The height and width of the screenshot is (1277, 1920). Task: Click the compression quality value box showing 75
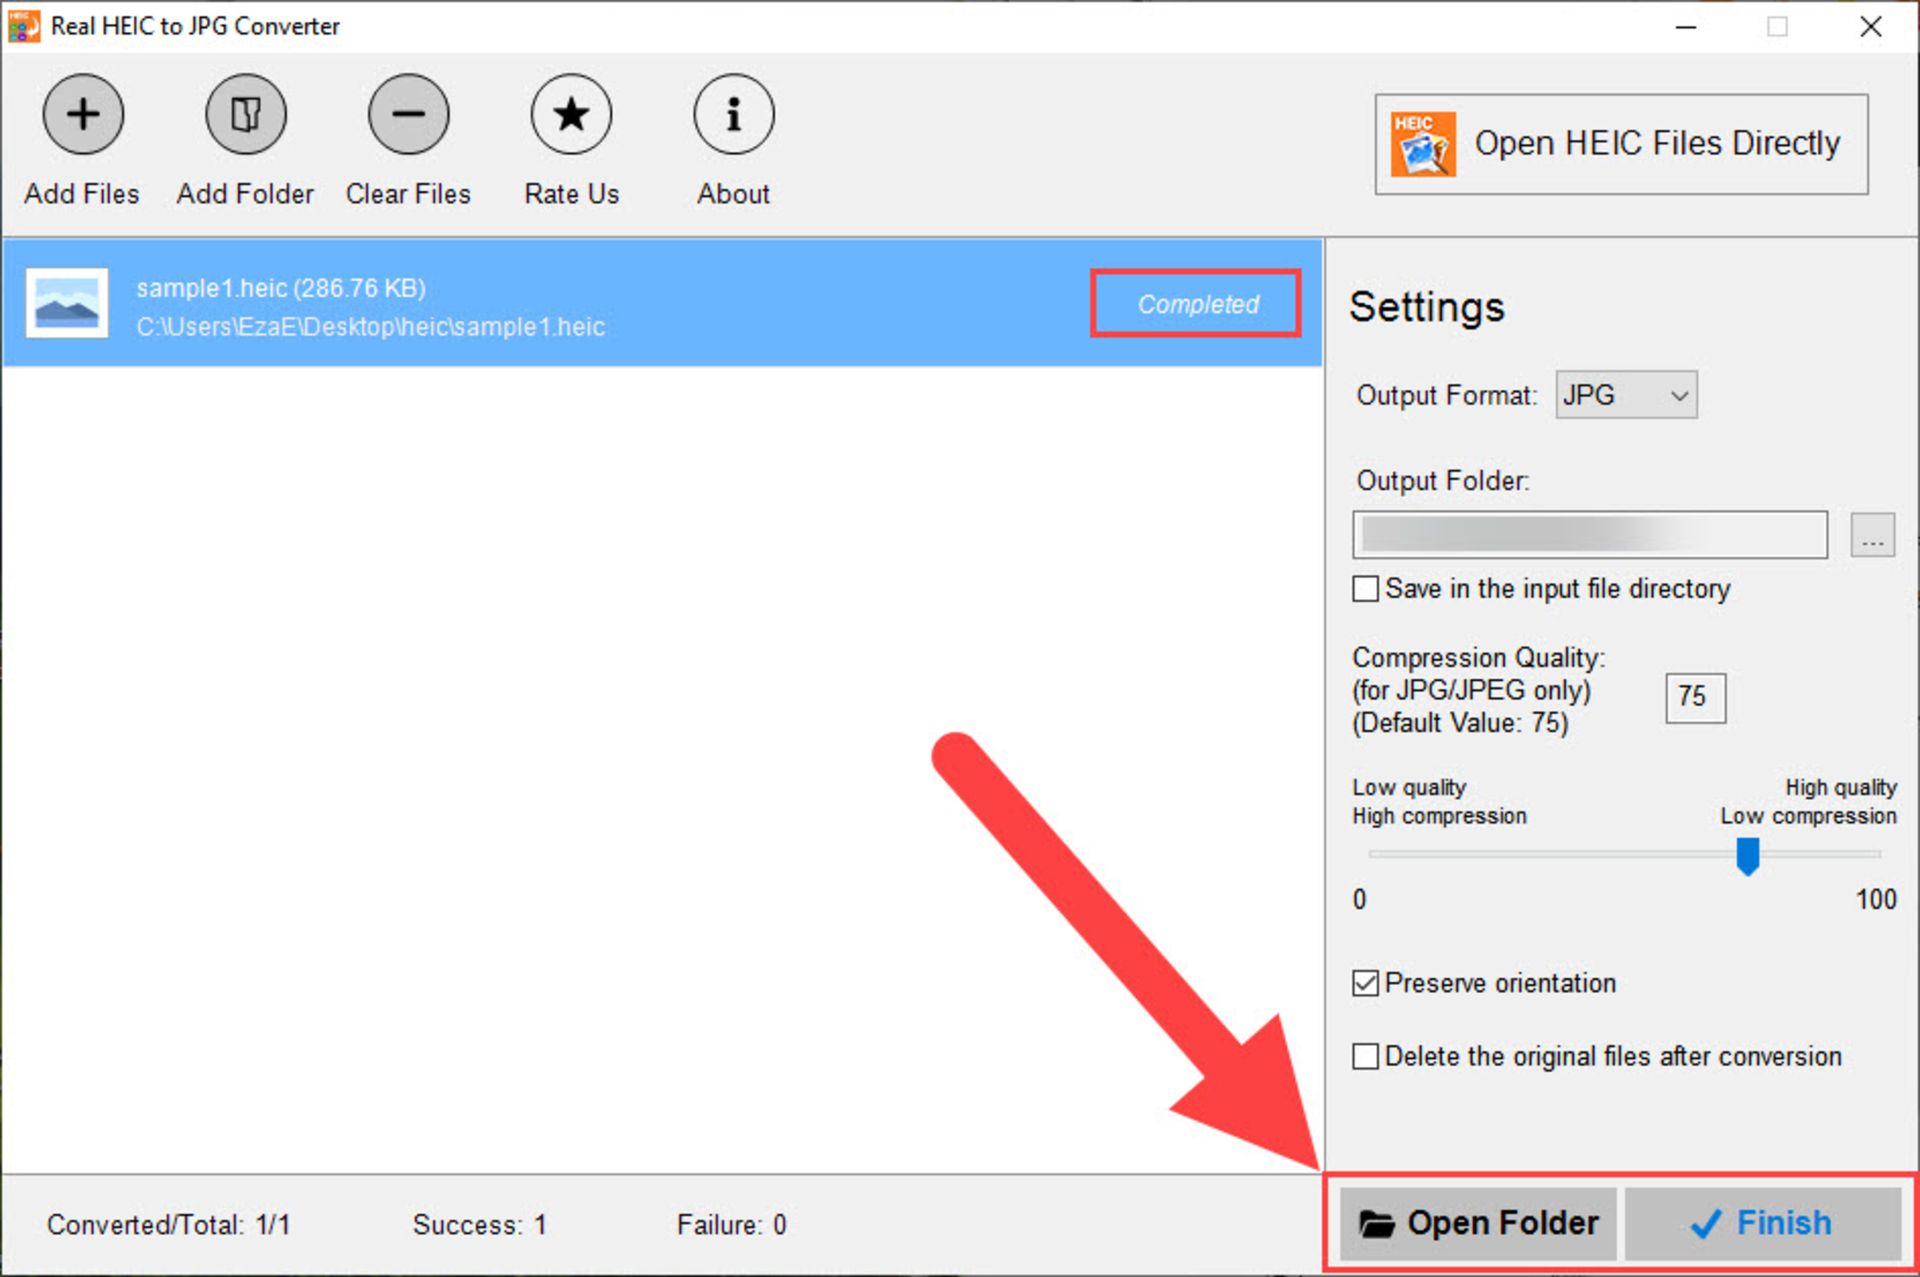click(1695, 697)
